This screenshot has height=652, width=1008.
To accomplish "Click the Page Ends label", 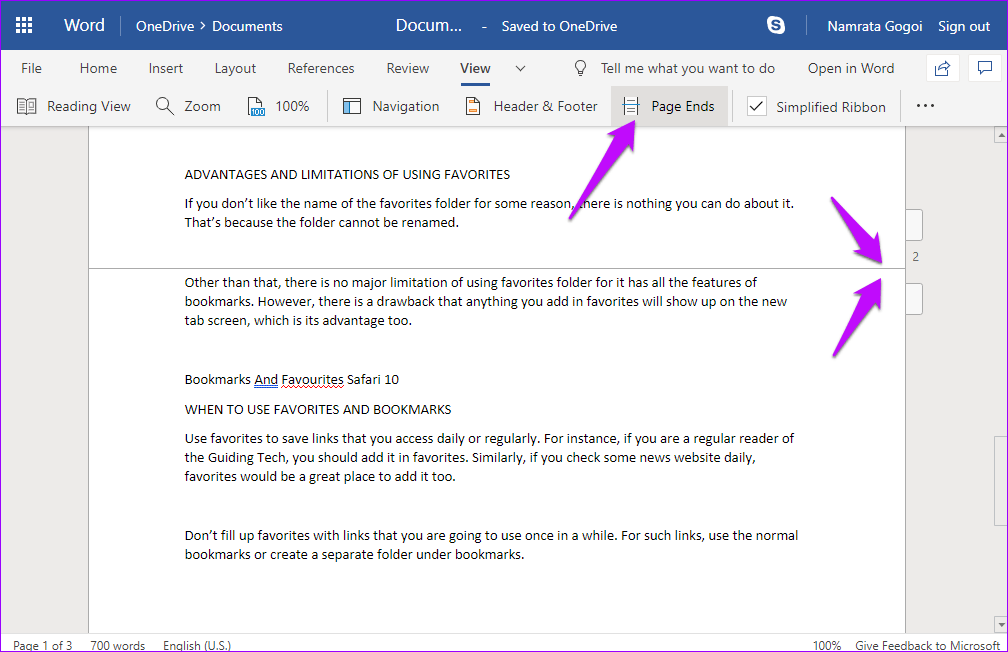I will tap(683, 106).
